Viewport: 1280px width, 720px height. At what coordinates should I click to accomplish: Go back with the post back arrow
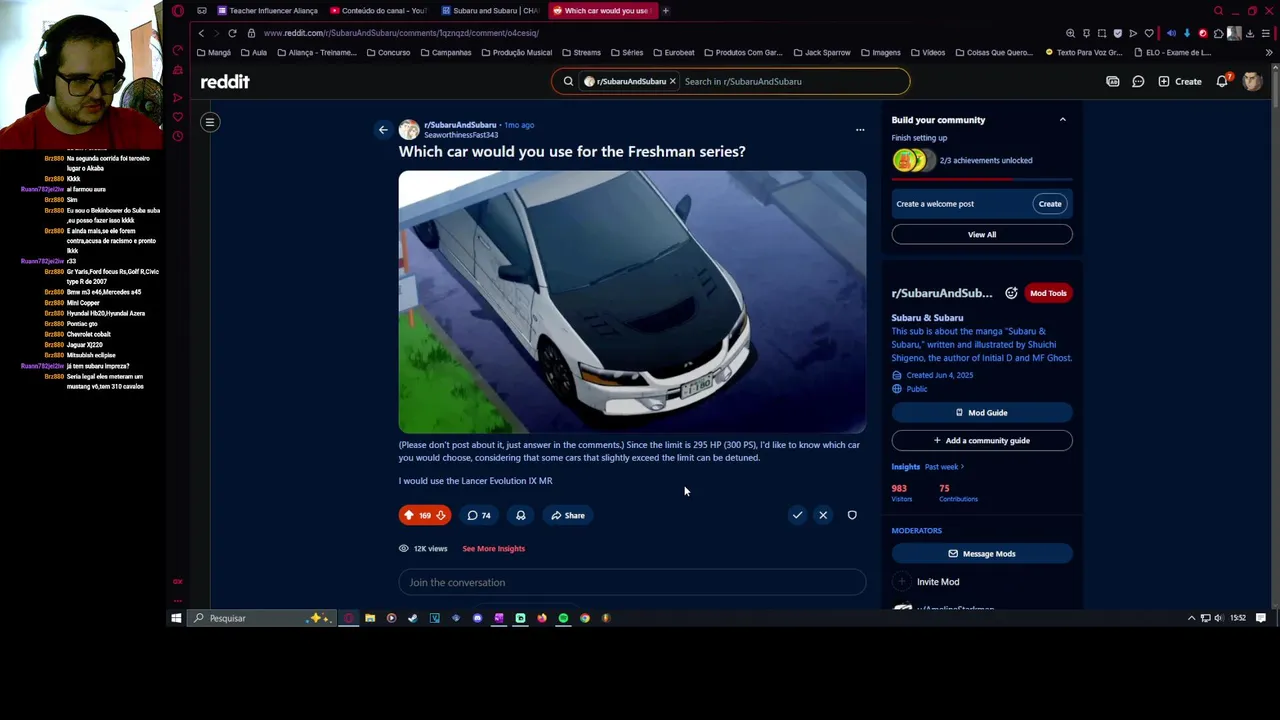383,130
